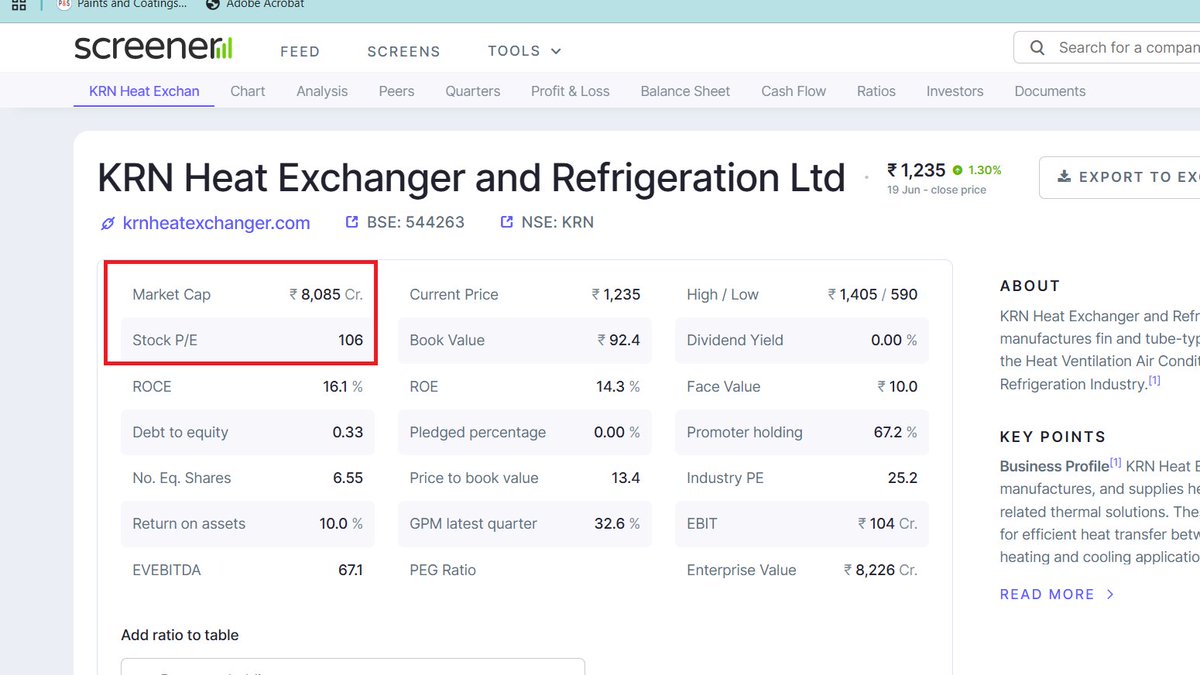Viewport: 1200px width, 675px height.
Task: Click the PEG Ratio row
Action: tap(525, 570)
